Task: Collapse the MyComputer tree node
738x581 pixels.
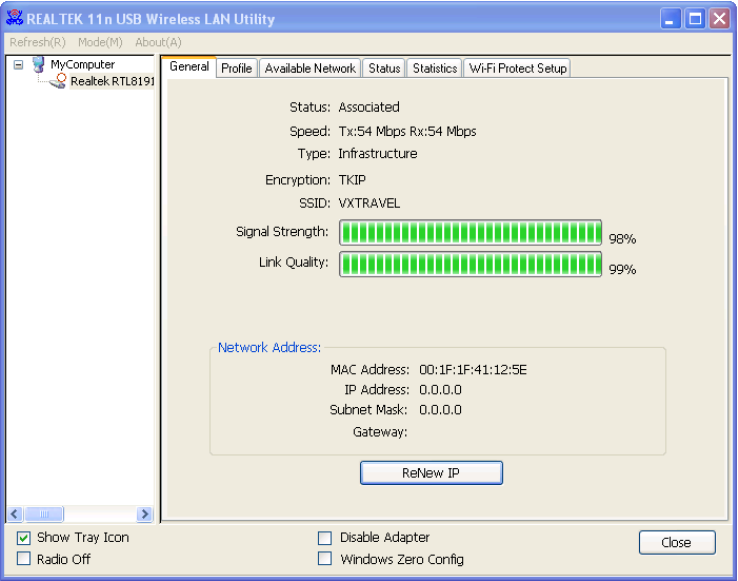Action: click(x=18, y=65)
